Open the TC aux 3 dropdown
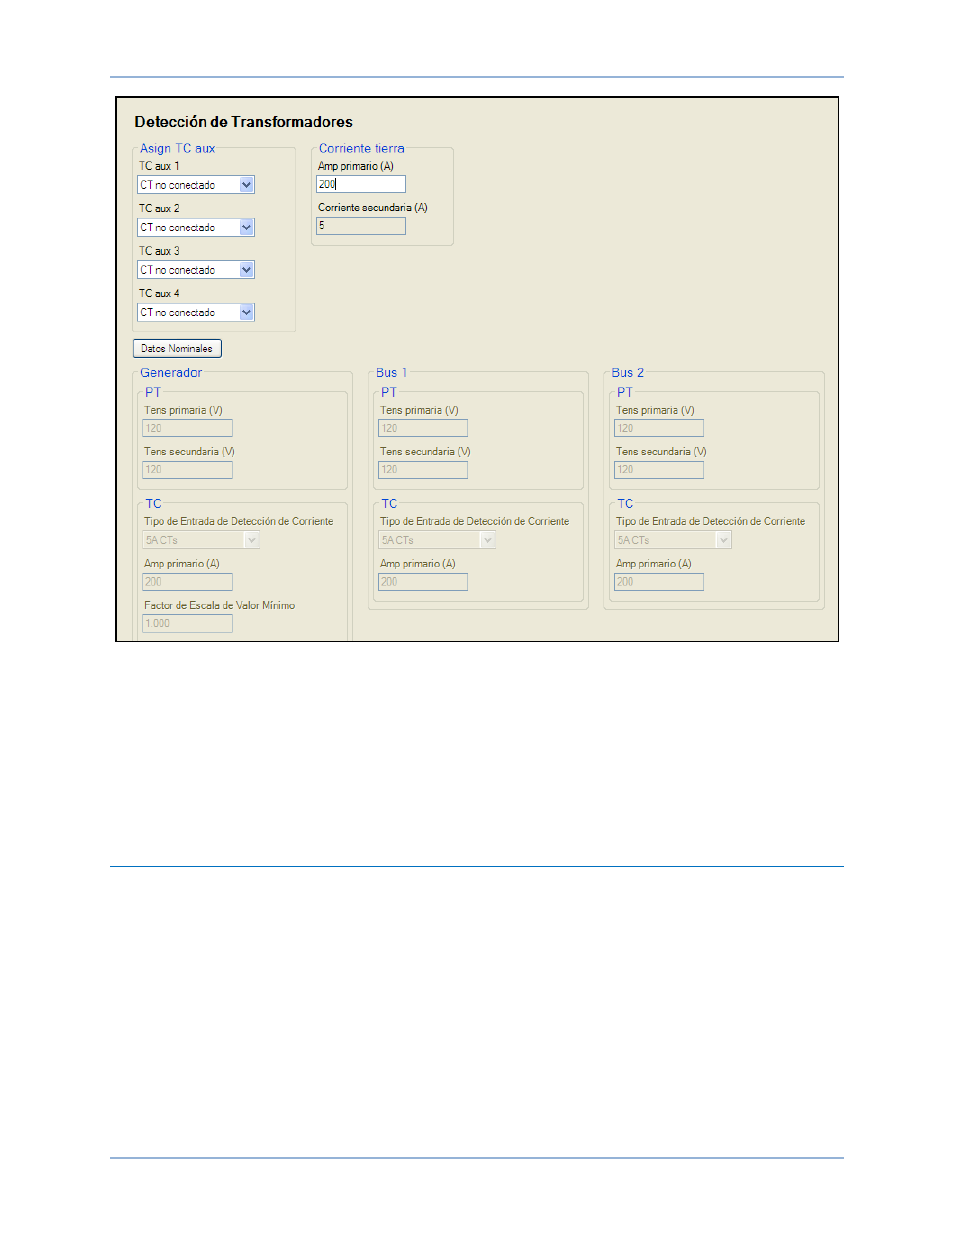 pyautogui.click(x=196, y=270)
